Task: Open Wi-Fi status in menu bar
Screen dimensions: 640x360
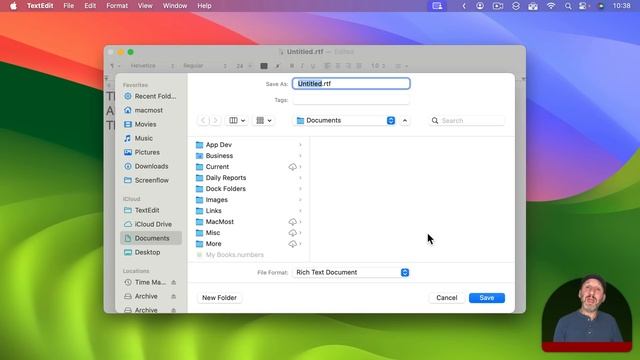Action: 551,6
